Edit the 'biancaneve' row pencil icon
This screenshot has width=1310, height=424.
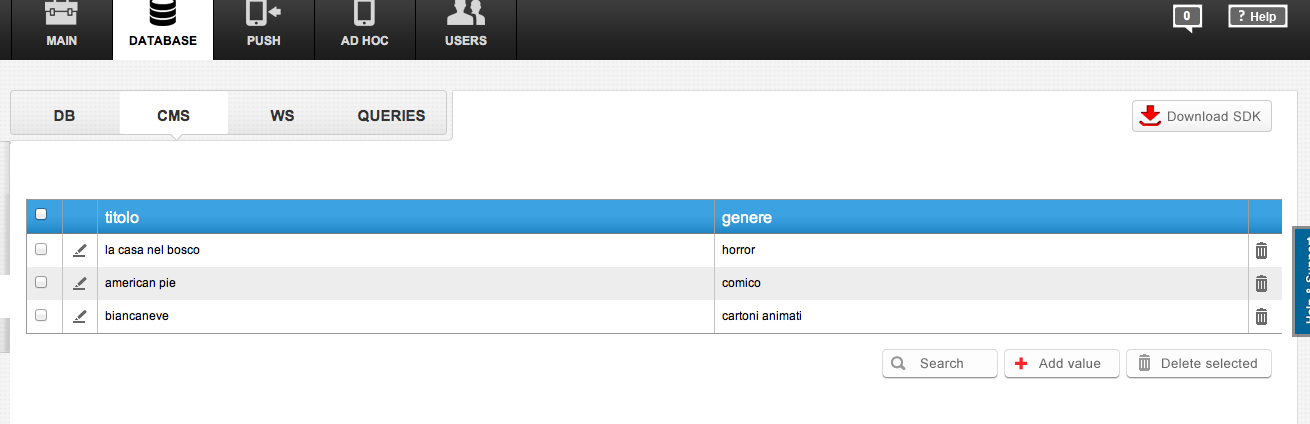tap(80, 316)
